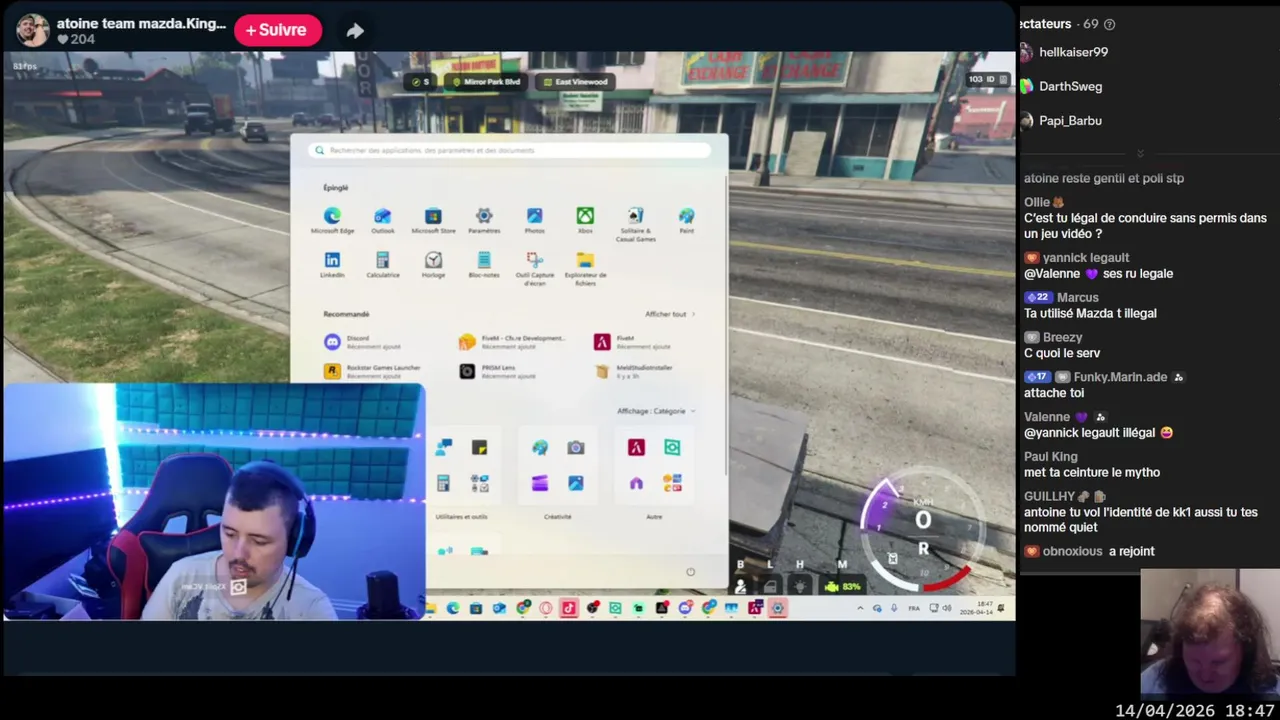The height and width of the screenshot is (720, 1280).
Task: Open the Photos pinned app
Action: tap(535, 220)
